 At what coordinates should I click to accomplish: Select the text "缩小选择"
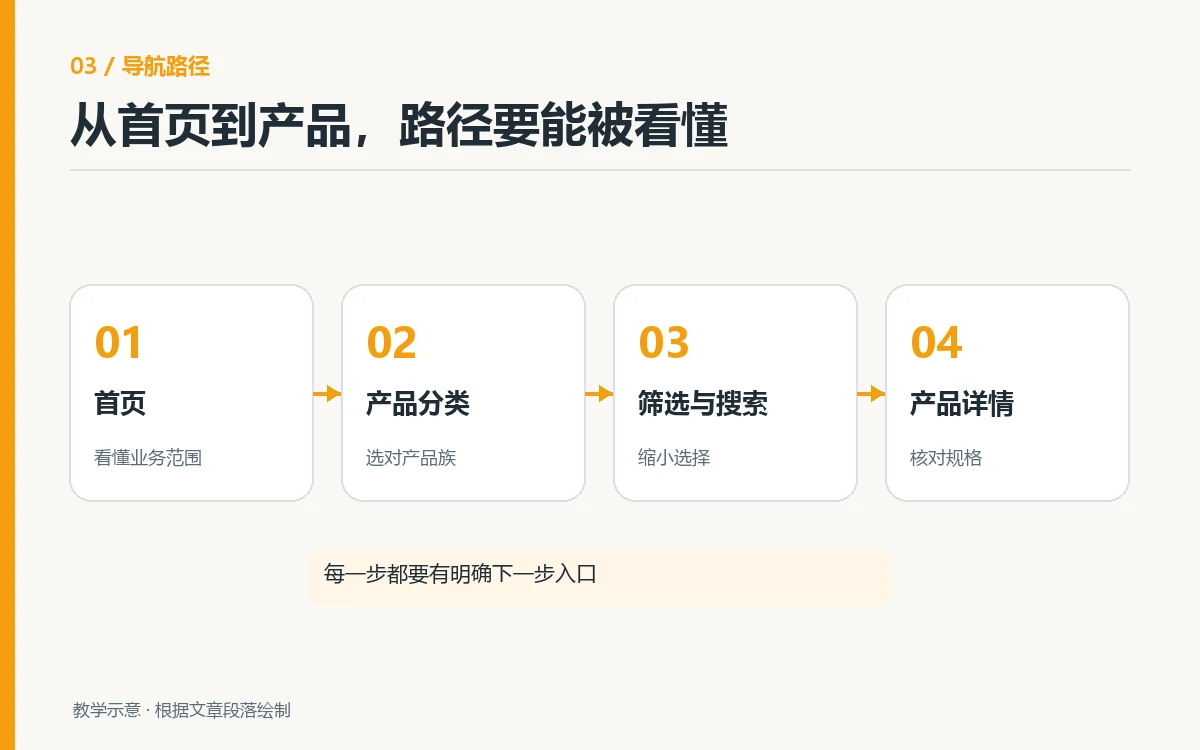674,458
